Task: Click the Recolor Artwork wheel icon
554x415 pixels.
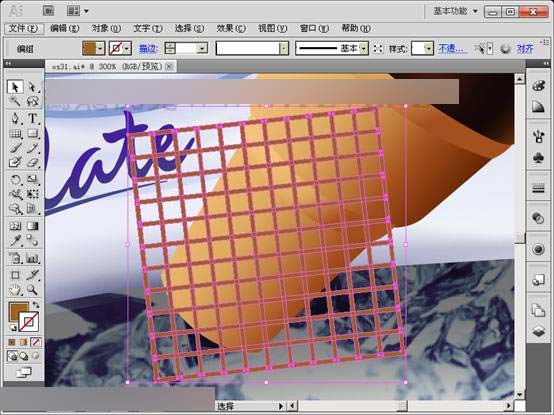Action: [x=506, y=48]
